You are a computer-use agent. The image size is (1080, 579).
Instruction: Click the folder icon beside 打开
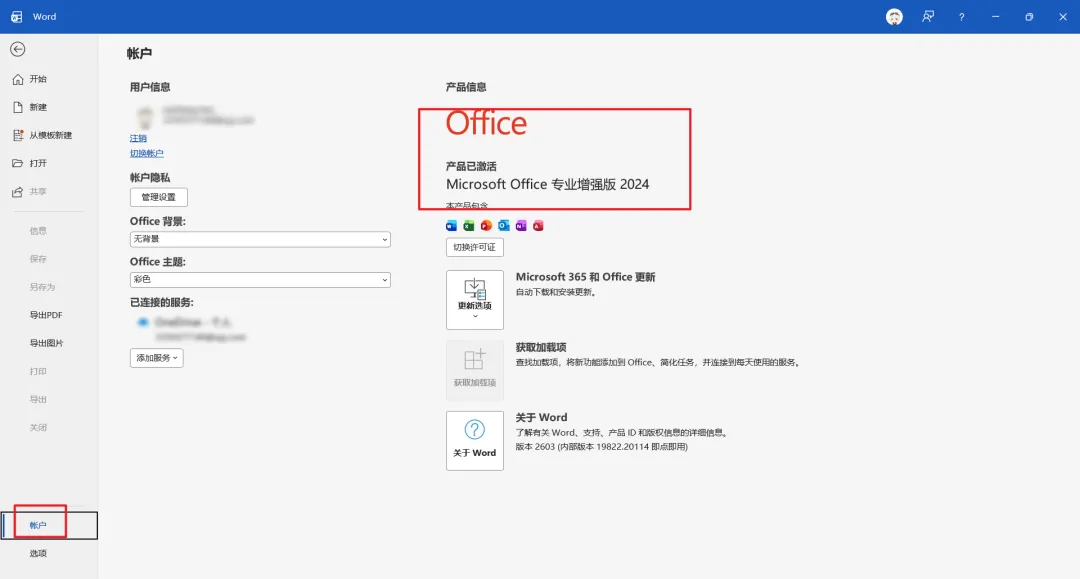18,163
